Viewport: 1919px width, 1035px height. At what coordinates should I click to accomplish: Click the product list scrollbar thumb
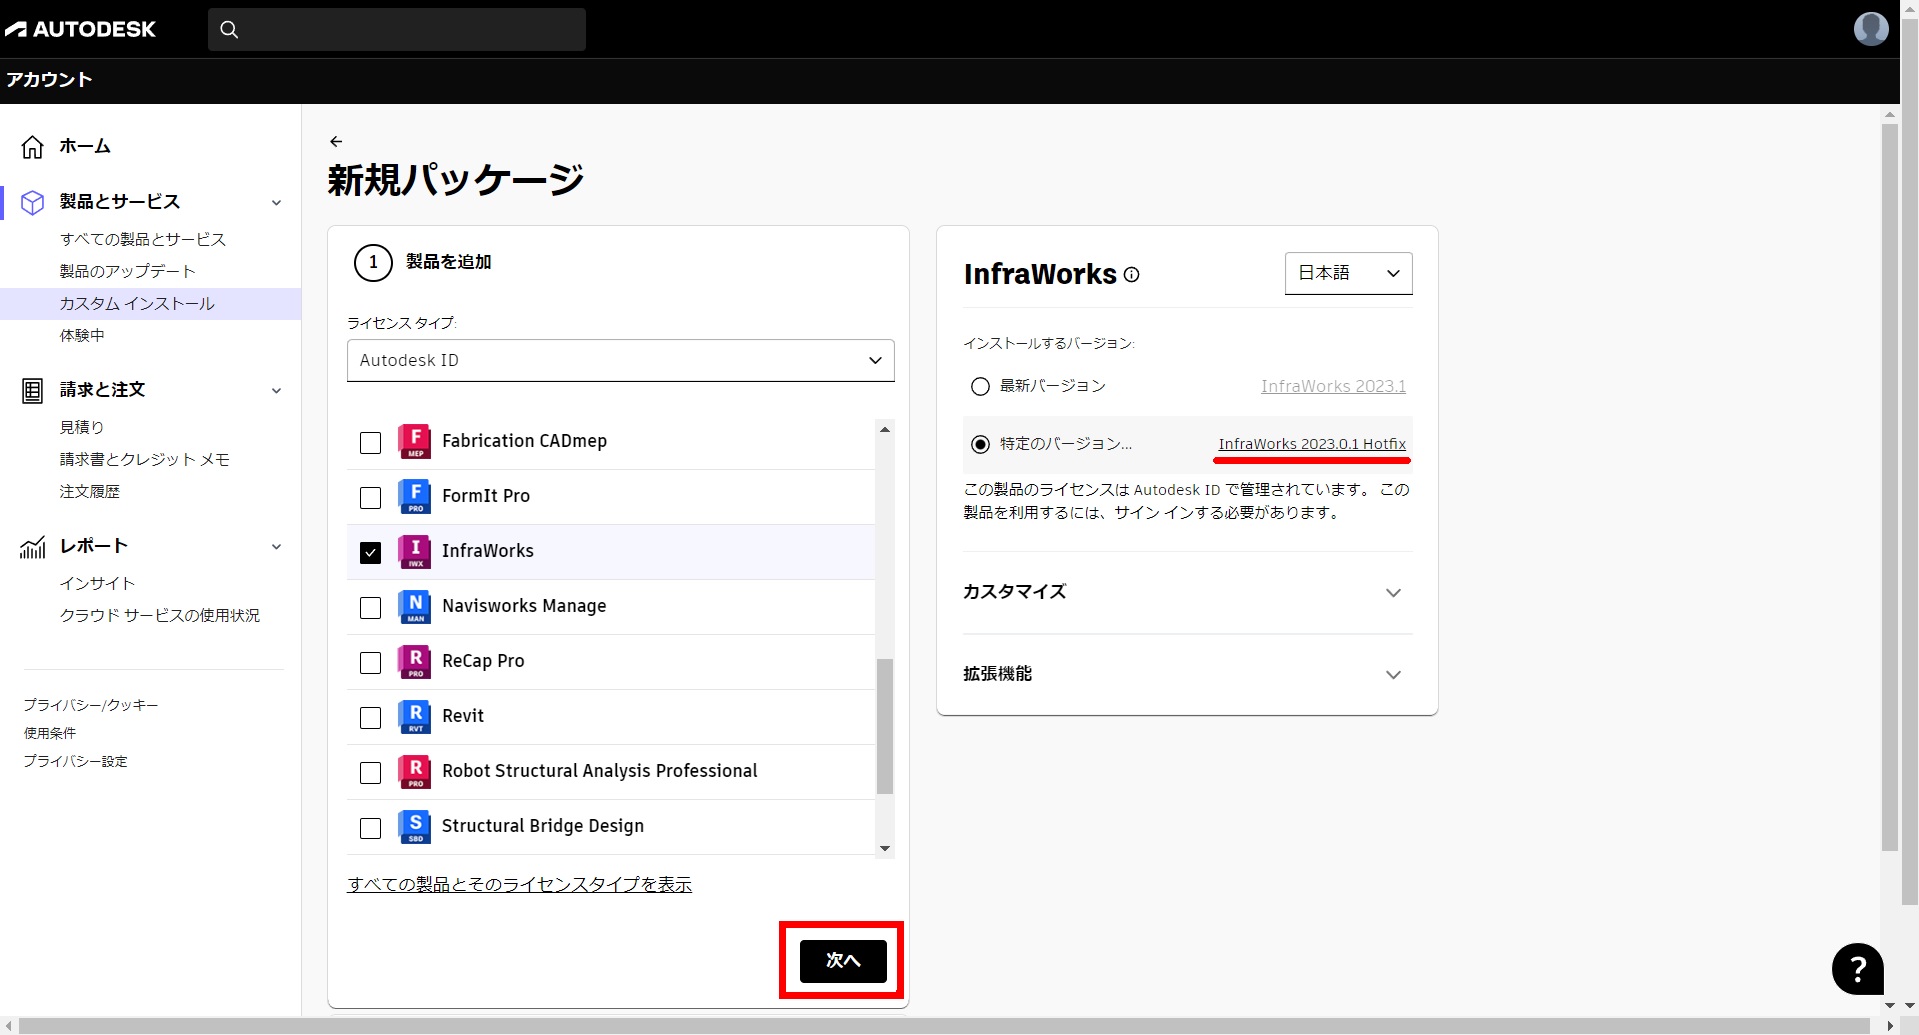[x=884, y=726]
